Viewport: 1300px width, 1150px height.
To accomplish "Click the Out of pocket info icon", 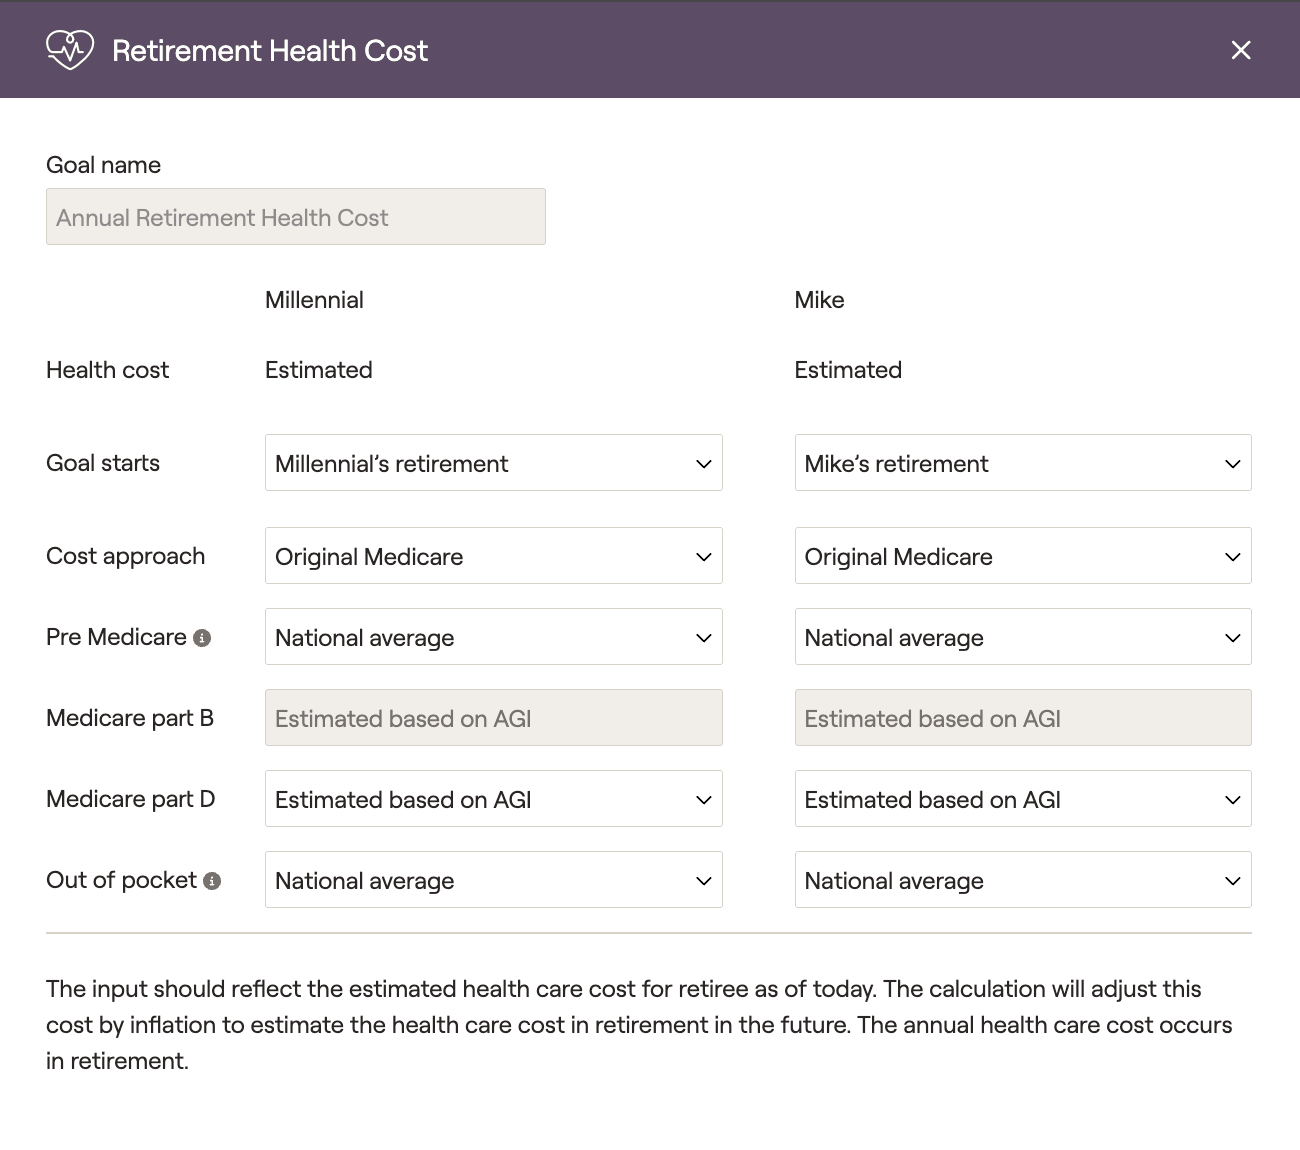I will [212, 881].
